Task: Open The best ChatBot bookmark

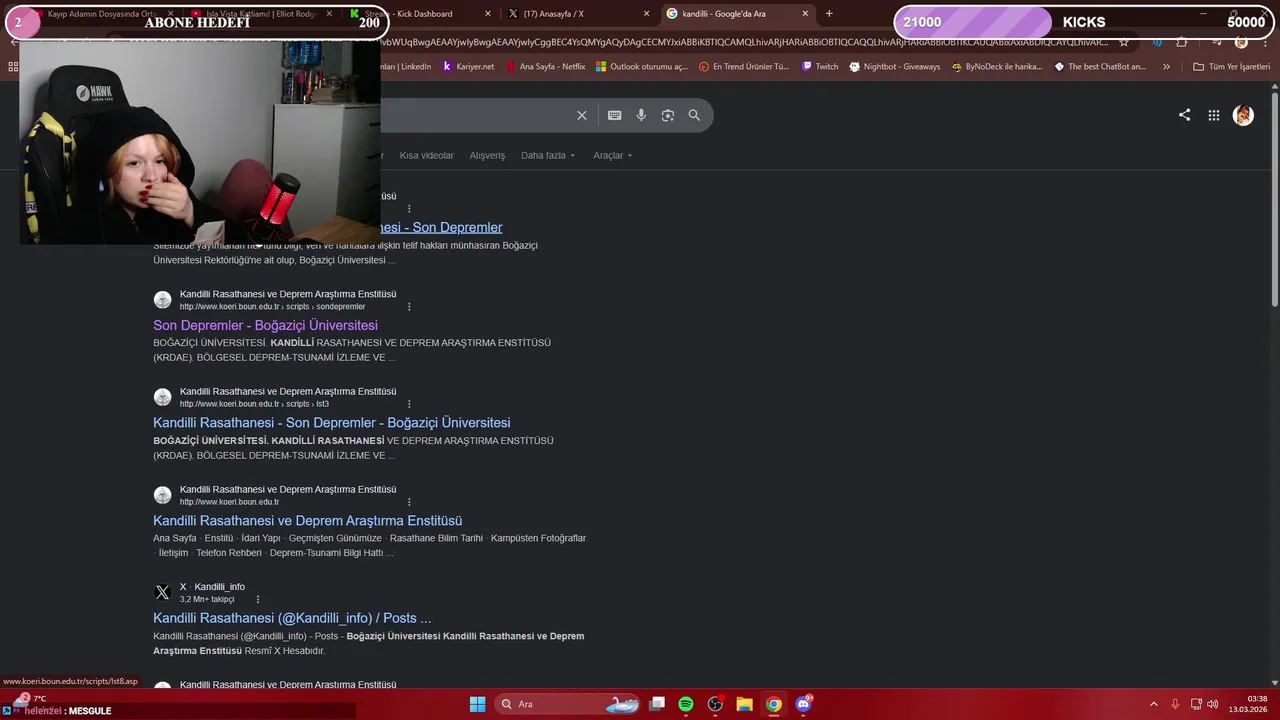Action: [1100, 67]
